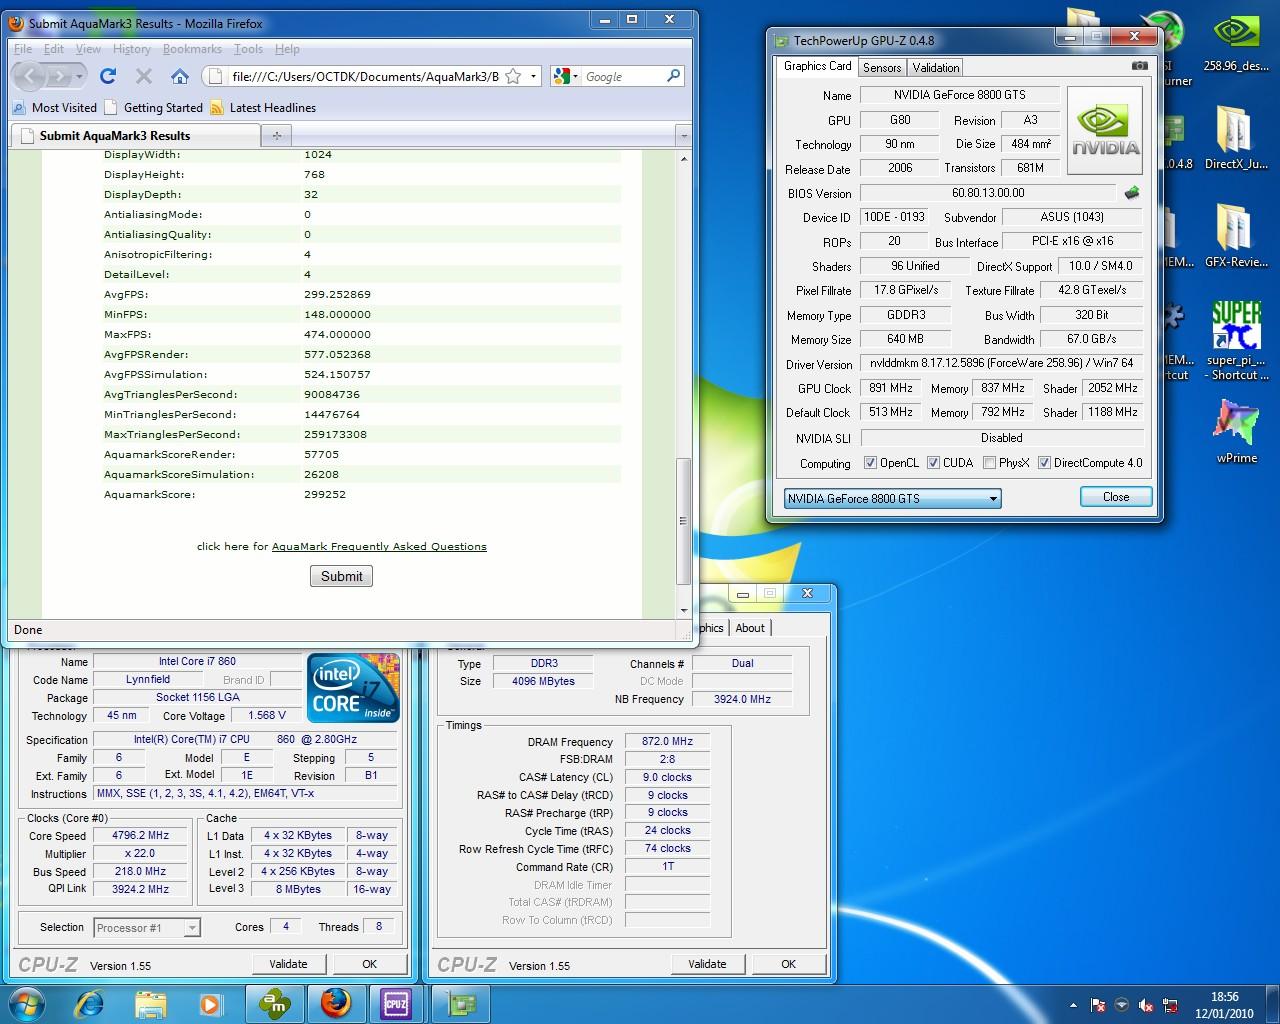Viewport: 1280px width, 1024px height.
Task: Select Submit AquaMark3 Results browser tab
Action: [135, 136]
